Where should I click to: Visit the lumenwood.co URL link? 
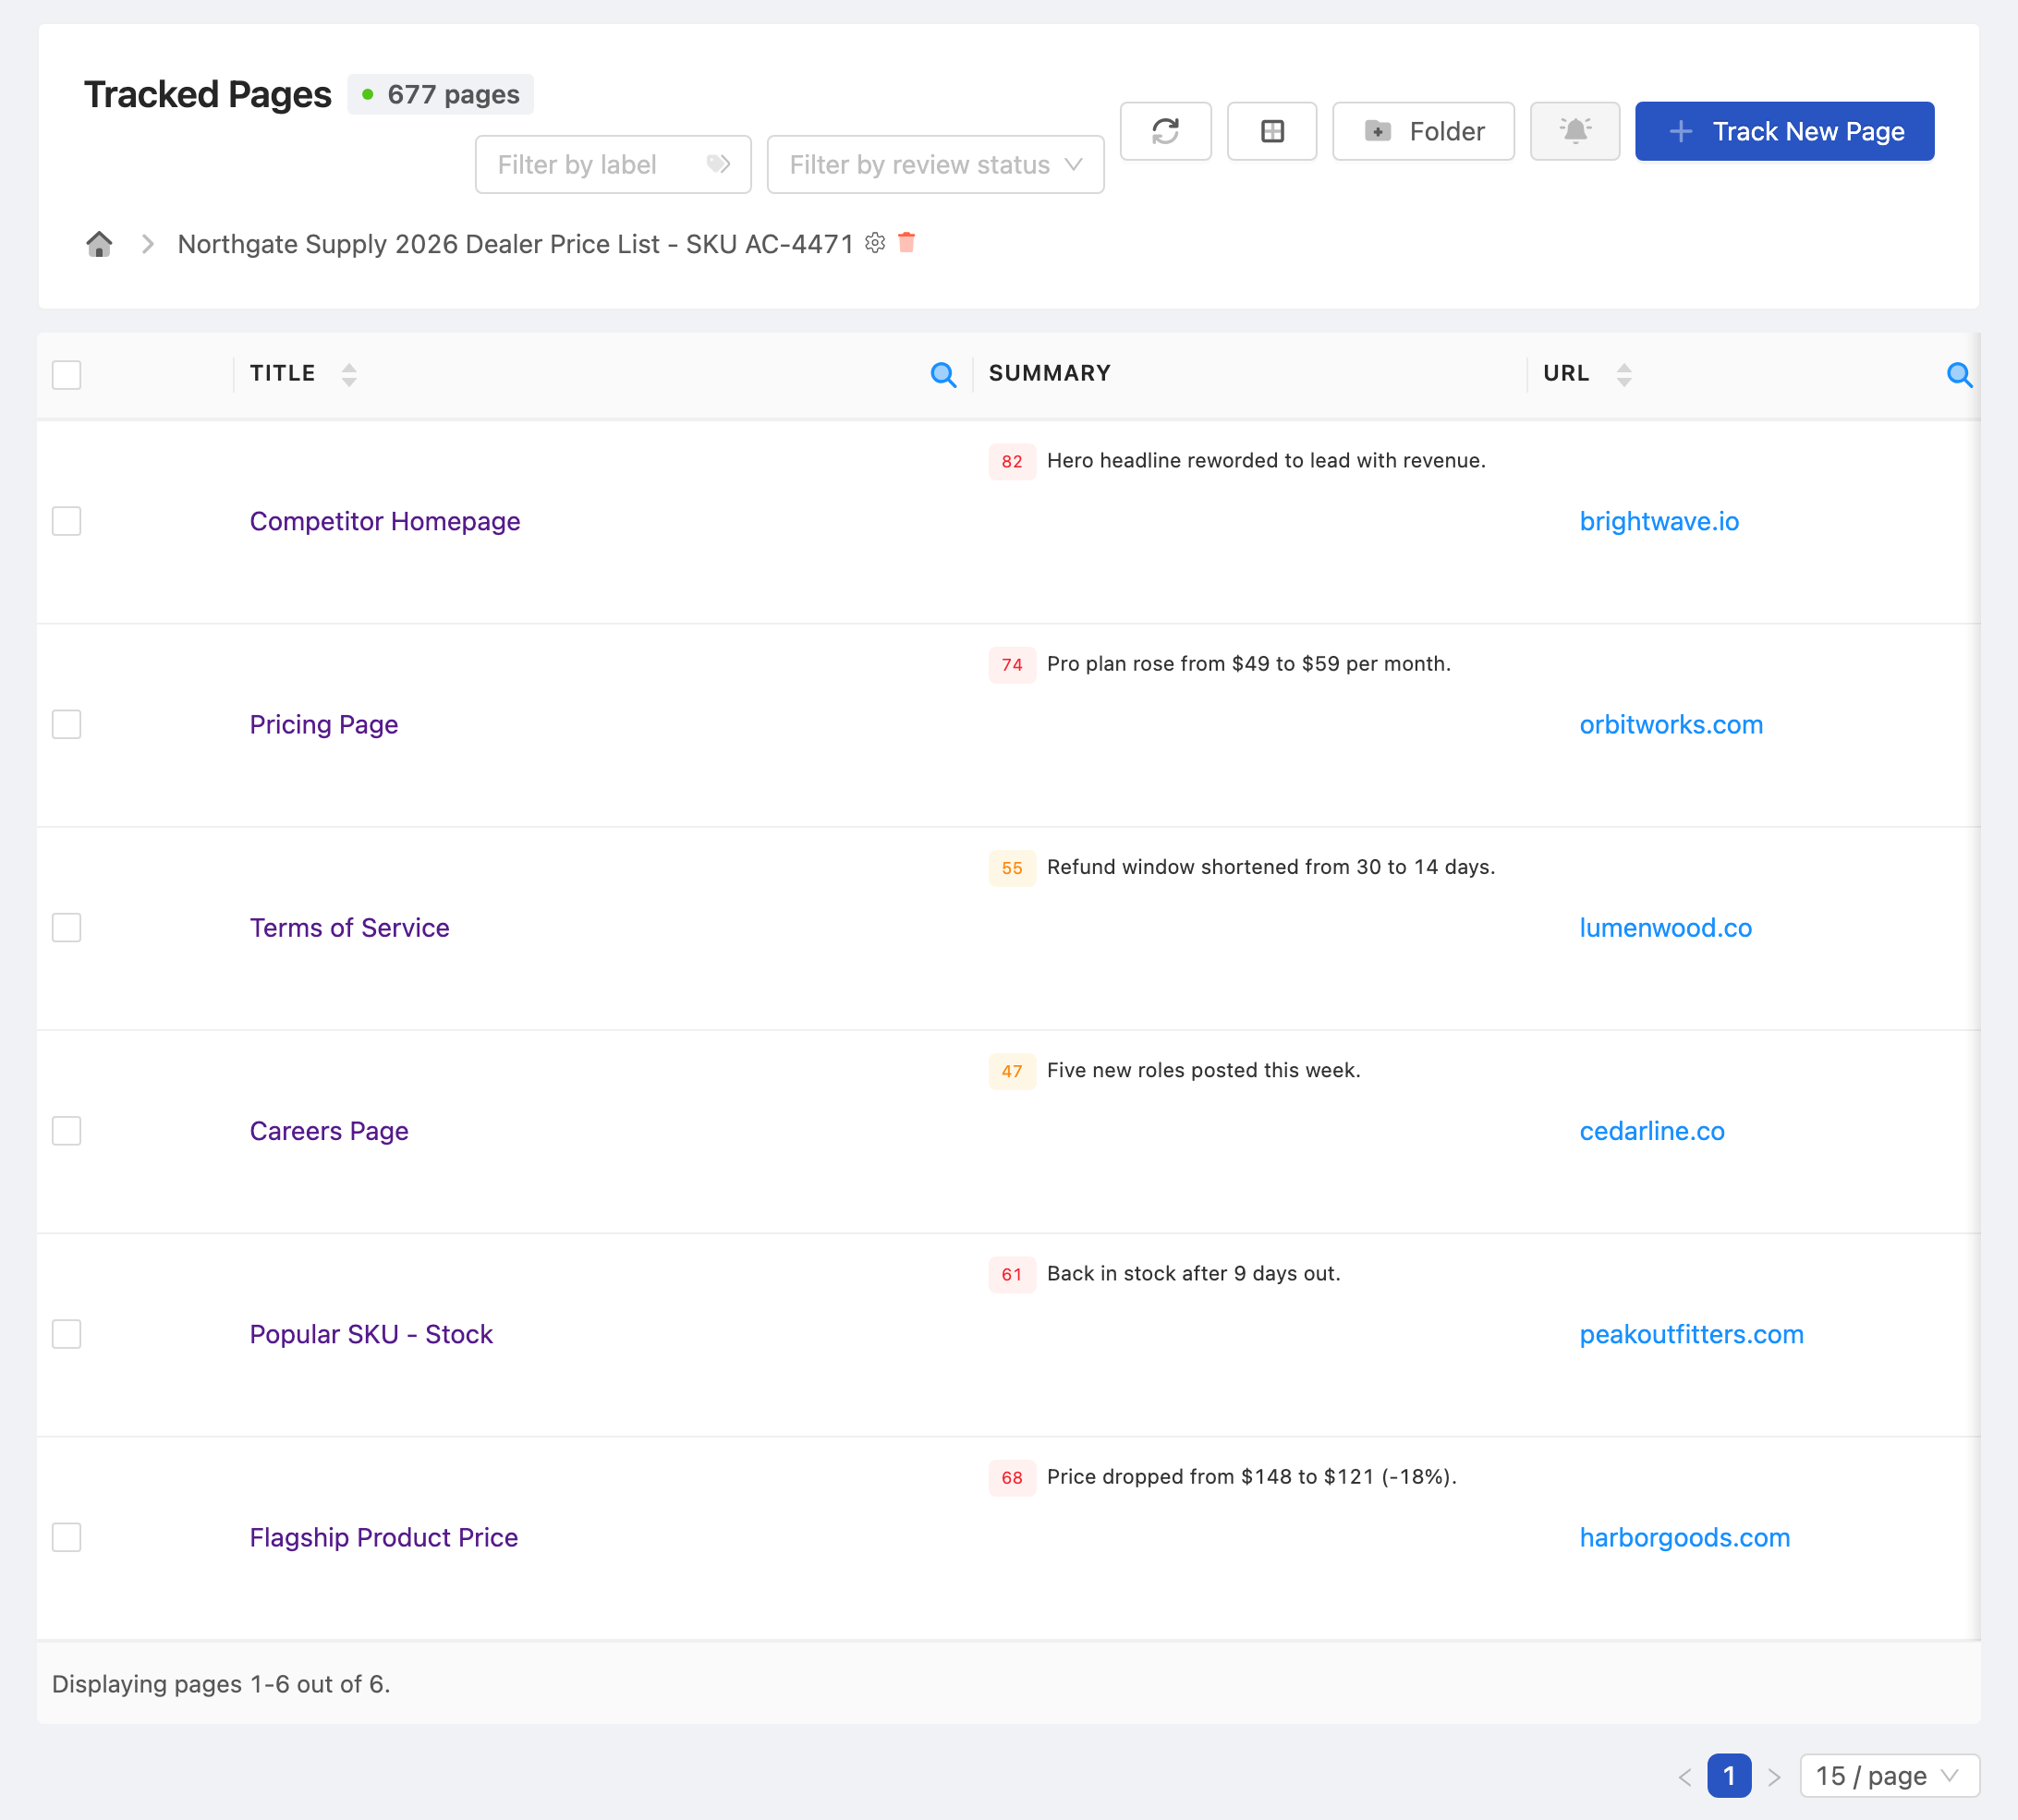click(x=1665, y=927)
